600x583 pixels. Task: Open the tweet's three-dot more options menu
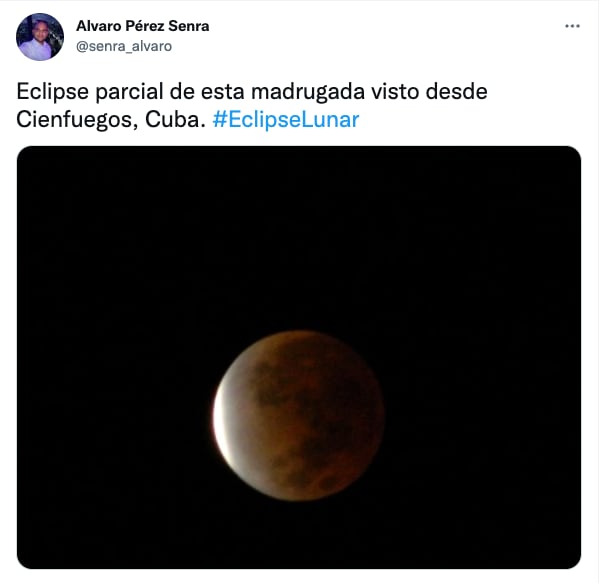pos(572,26)
